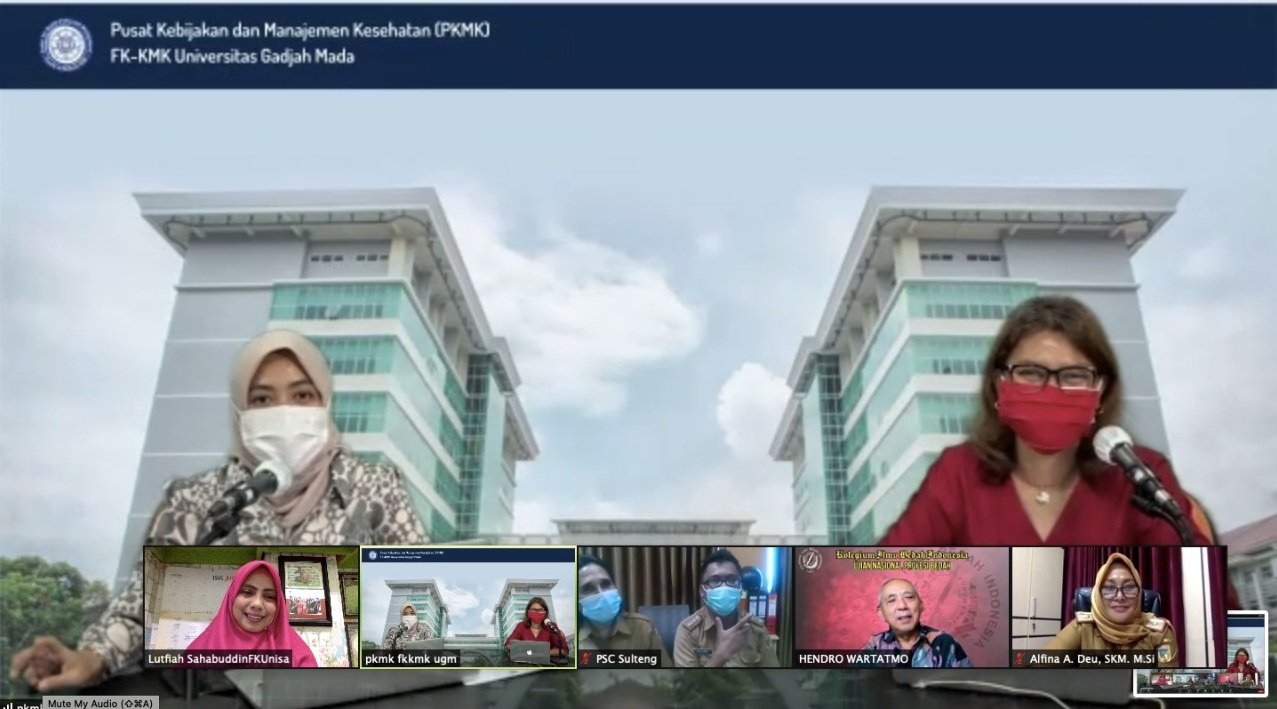Click the Pusat Kebijakan dan Manajemen Kesehatan title
Image resolution: width=1277 pixels, height=709 pixels.
coord(300,30)
